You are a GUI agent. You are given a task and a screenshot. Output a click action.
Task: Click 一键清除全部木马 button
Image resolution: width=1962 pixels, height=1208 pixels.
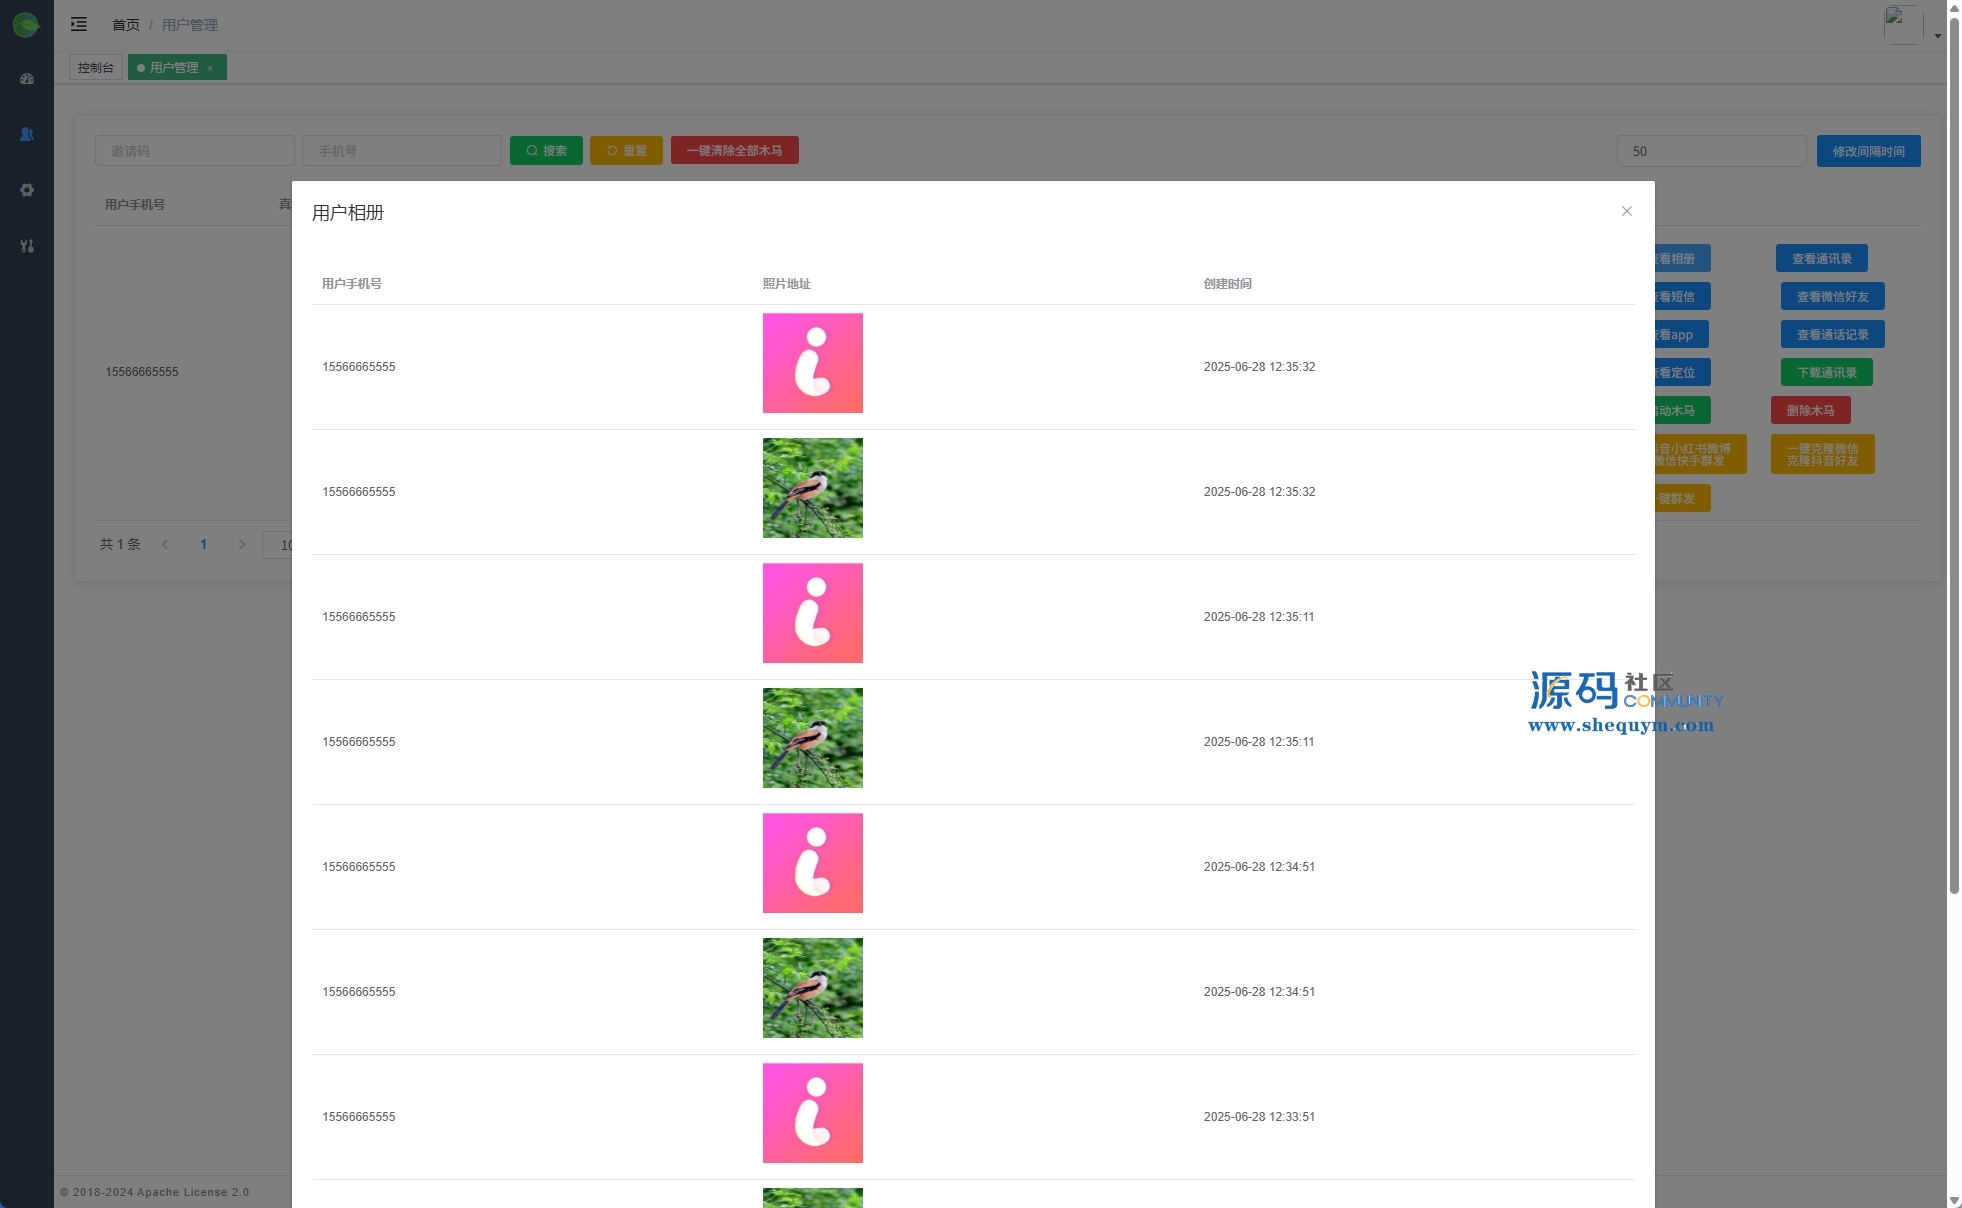point(734,151)
